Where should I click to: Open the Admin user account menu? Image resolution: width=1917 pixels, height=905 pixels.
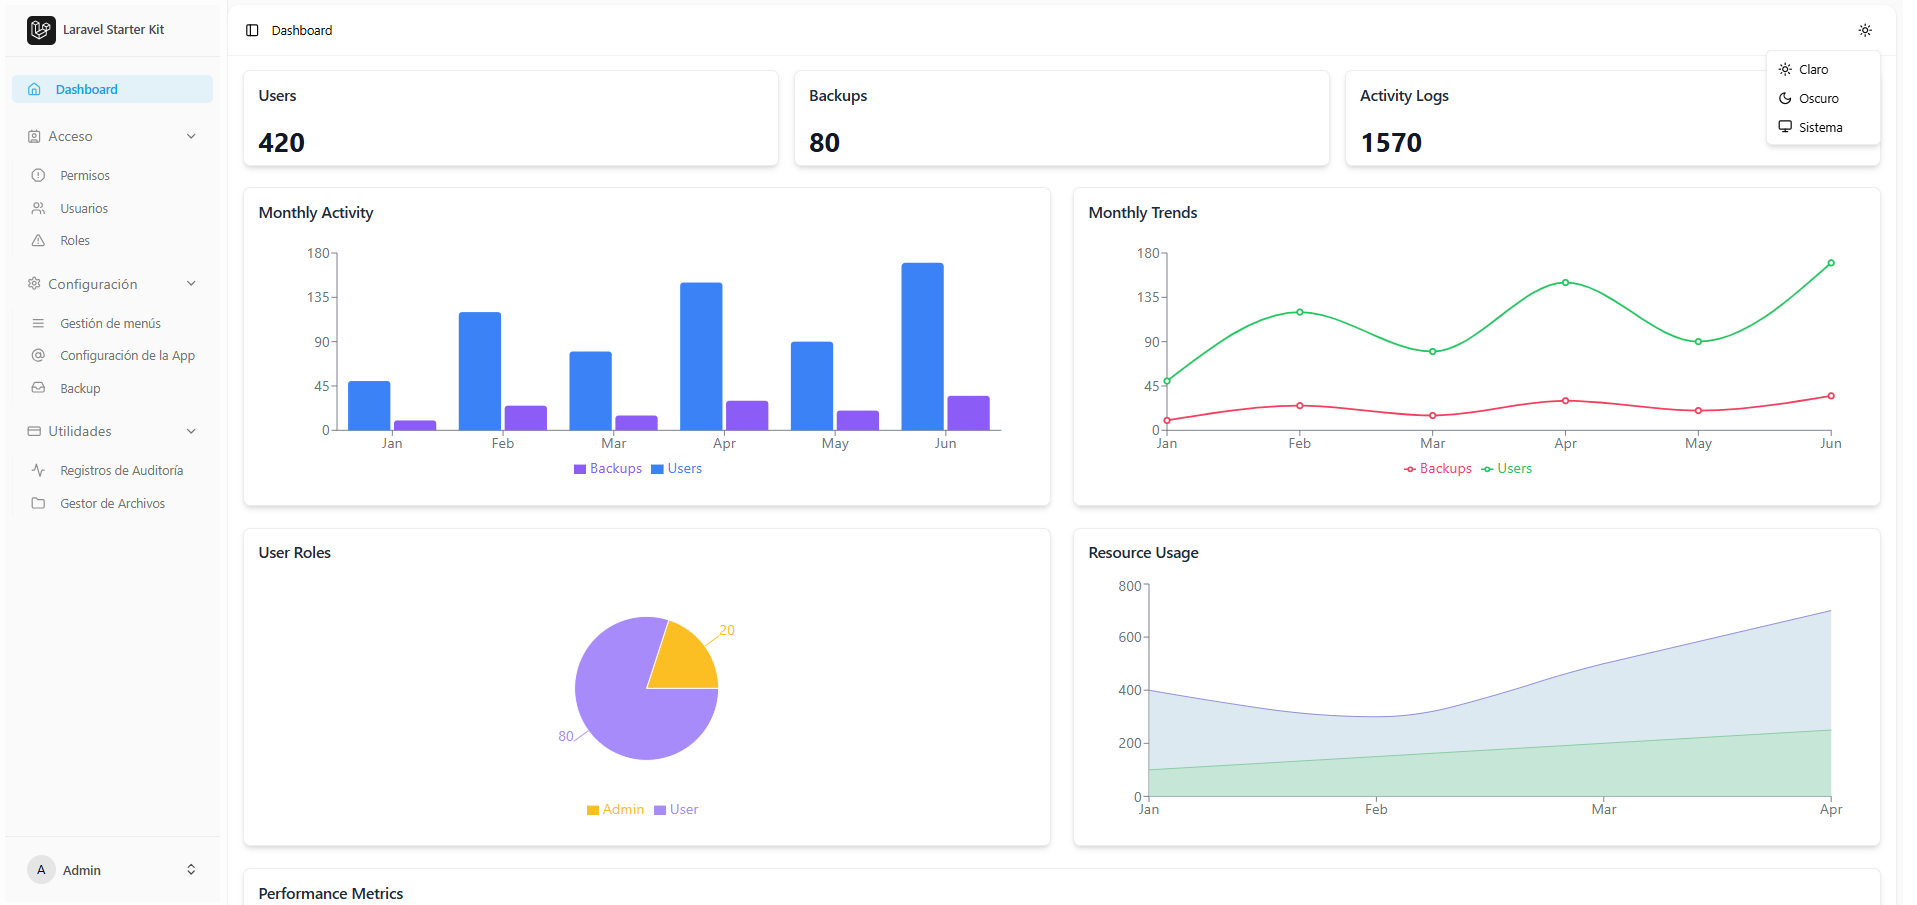click(112, 870)
